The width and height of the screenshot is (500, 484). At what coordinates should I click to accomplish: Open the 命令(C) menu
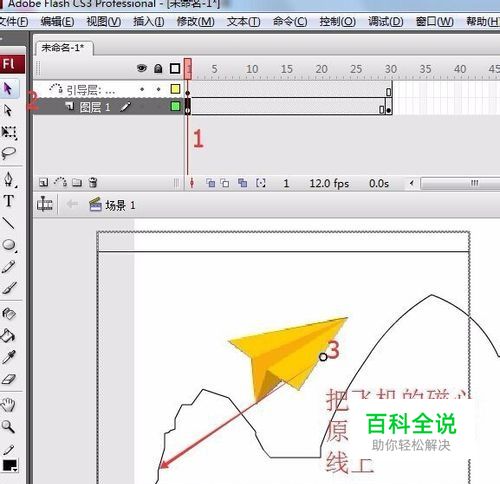click(x=290, y=22)
